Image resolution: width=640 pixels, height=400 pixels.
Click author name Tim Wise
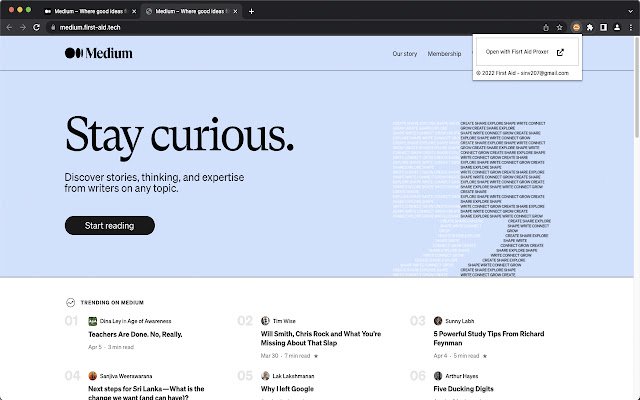(284, 321)
